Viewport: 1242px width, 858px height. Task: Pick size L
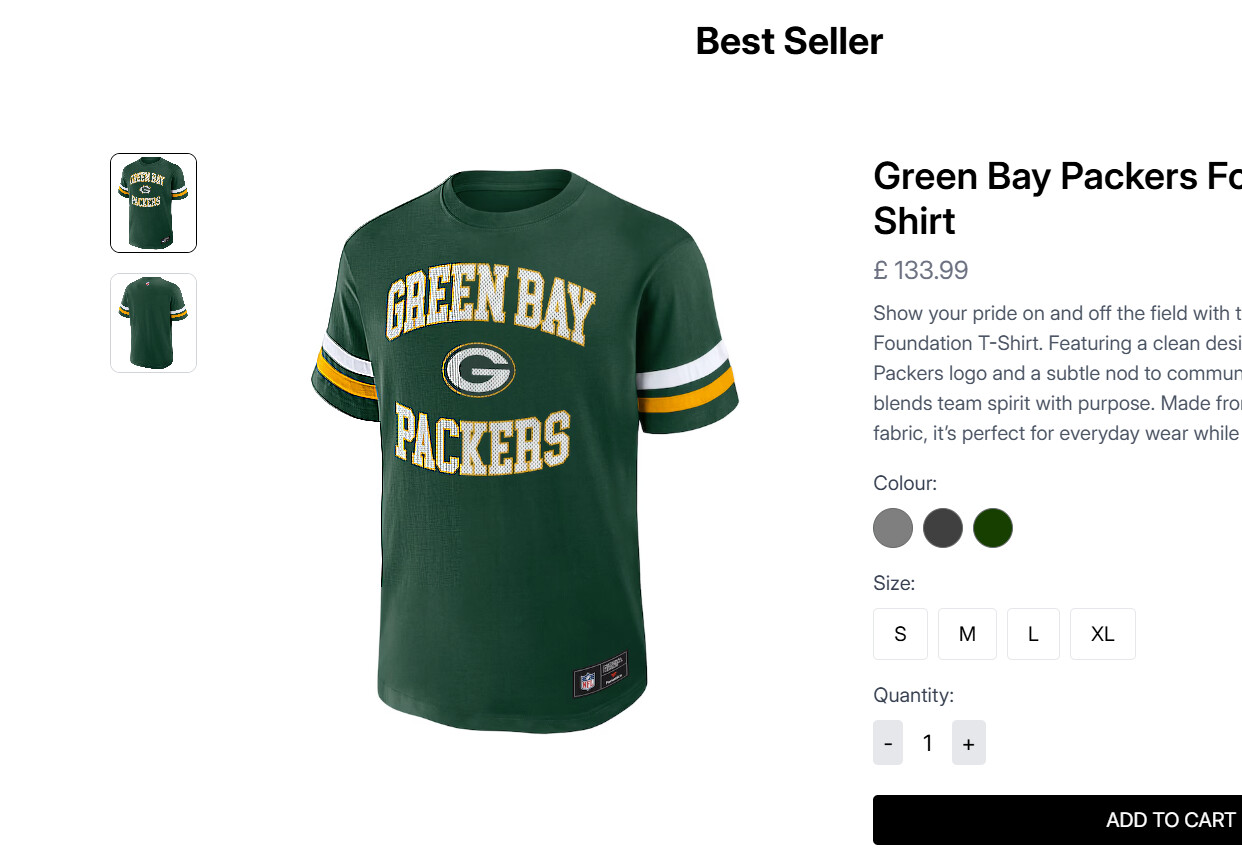[1033, 634]
